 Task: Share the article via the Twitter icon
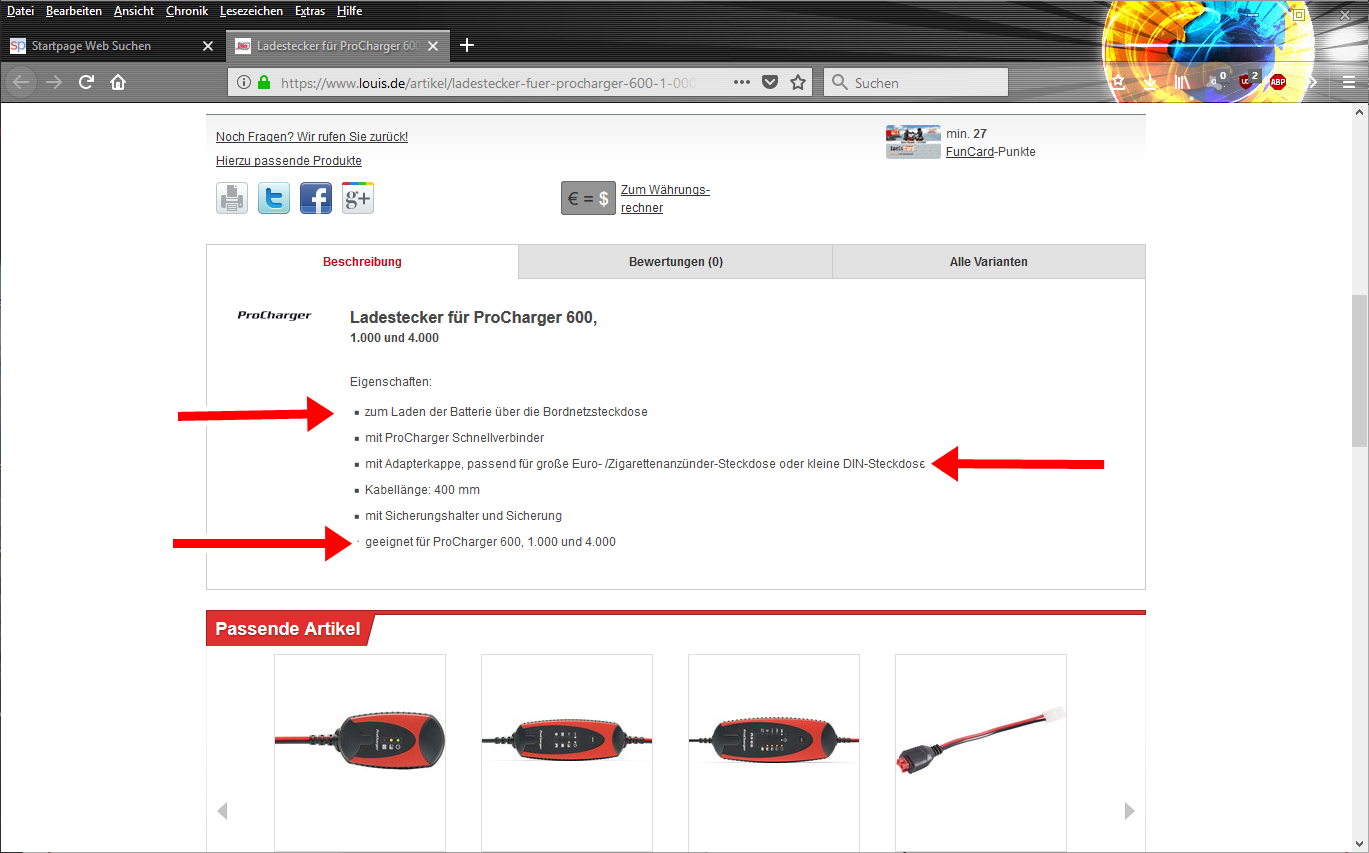(x=274, y=198)
